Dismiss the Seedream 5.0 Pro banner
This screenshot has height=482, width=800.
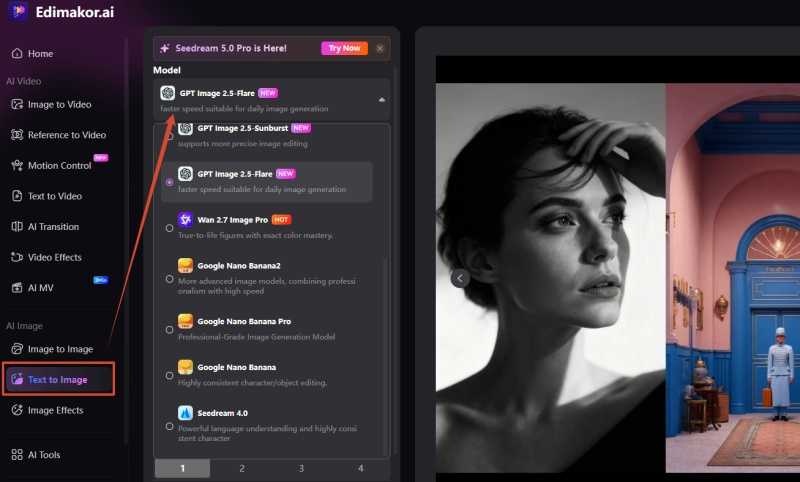380,48
